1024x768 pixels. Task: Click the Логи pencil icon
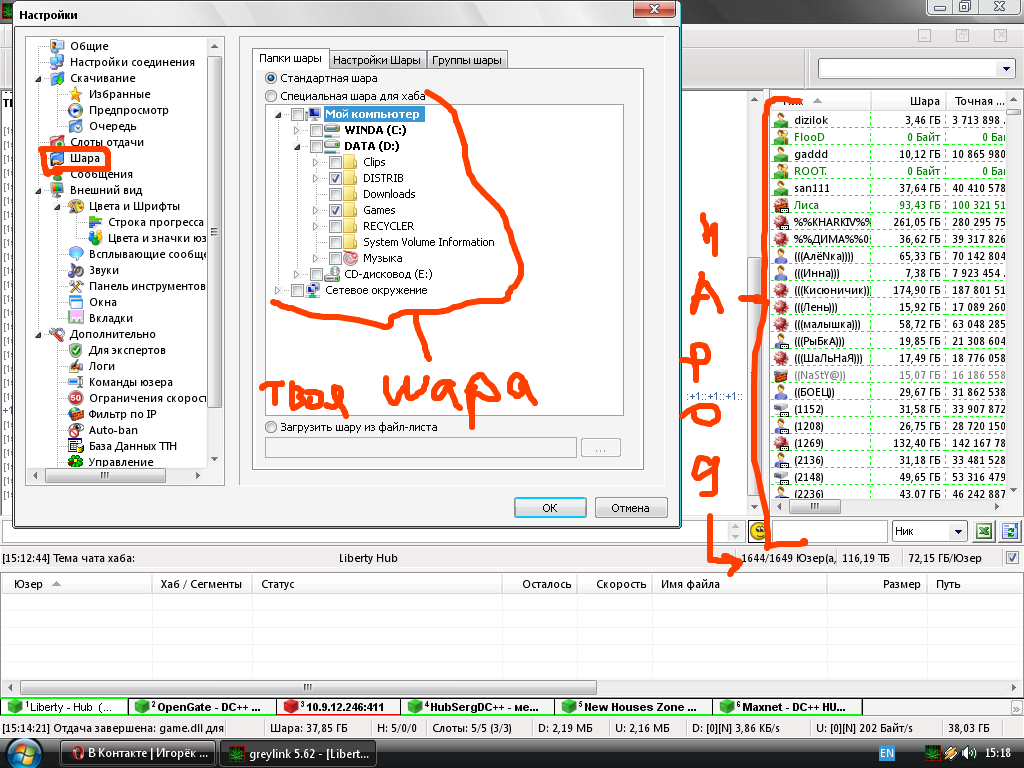coord(76,366)
